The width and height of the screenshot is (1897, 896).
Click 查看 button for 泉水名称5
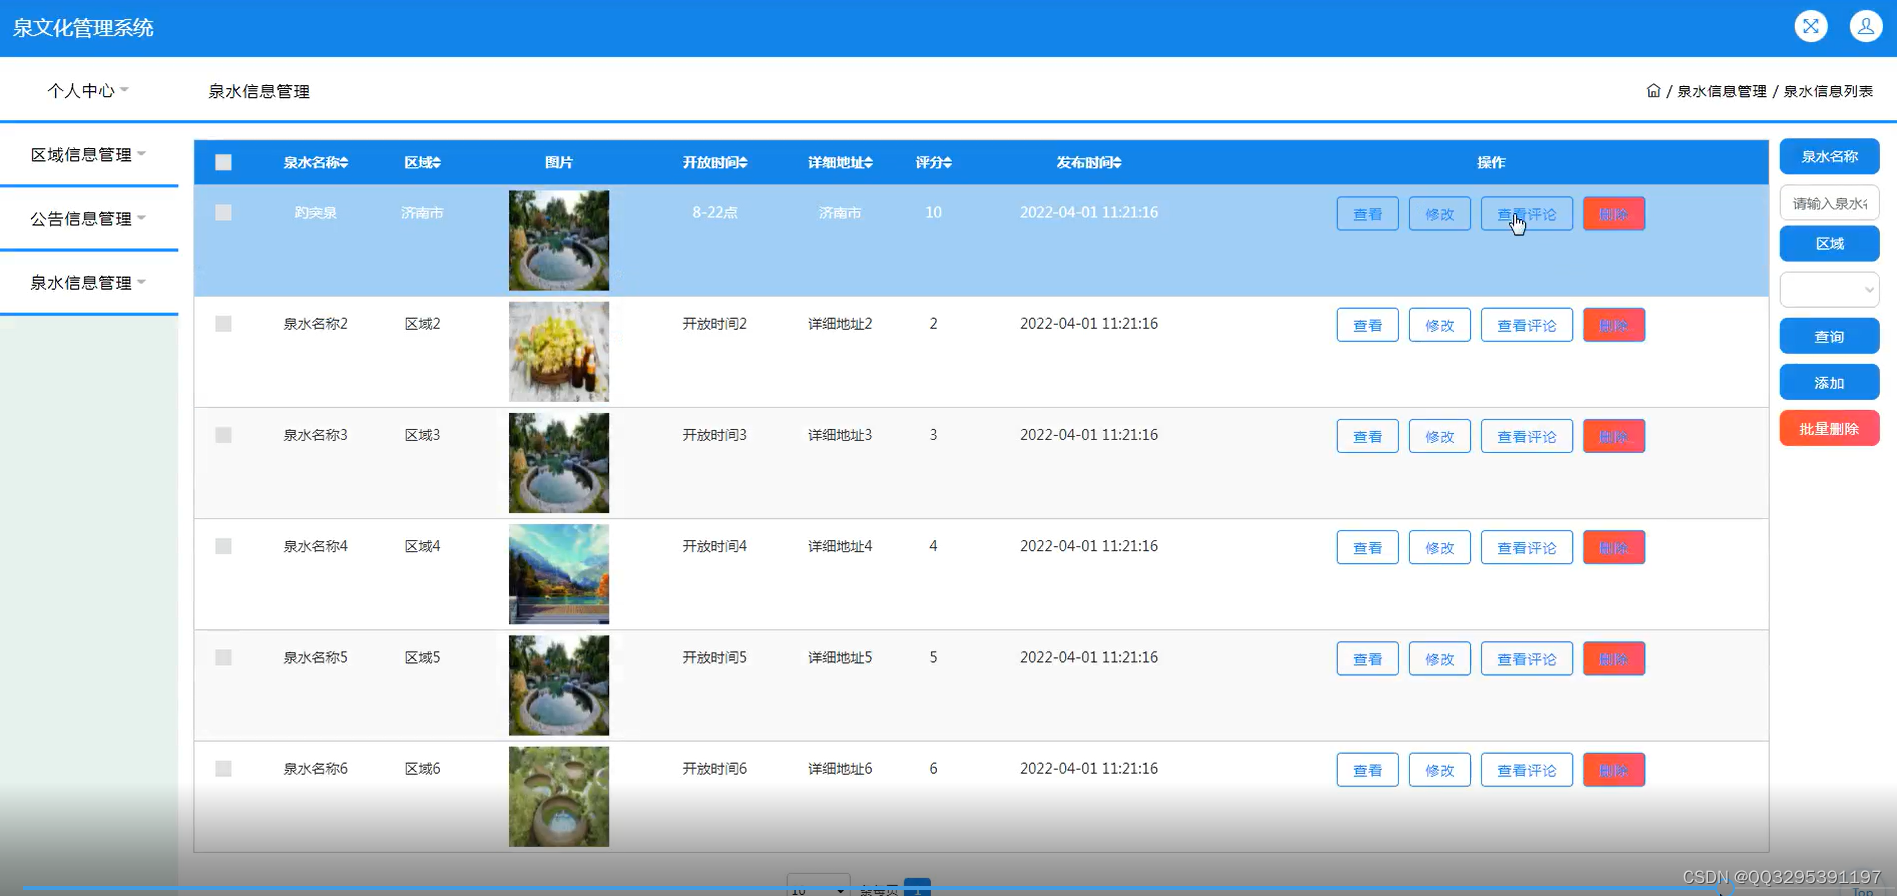[1367, 658]
